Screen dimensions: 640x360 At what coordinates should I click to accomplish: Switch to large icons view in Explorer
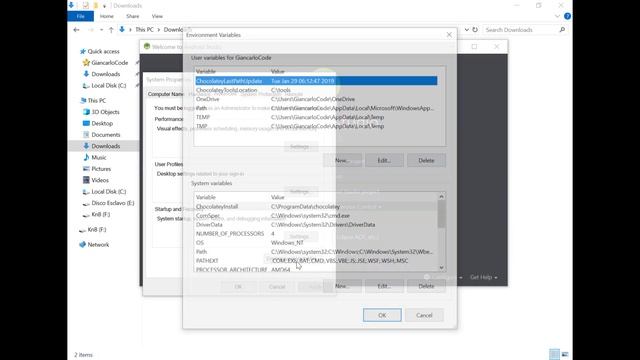point(565,354)
